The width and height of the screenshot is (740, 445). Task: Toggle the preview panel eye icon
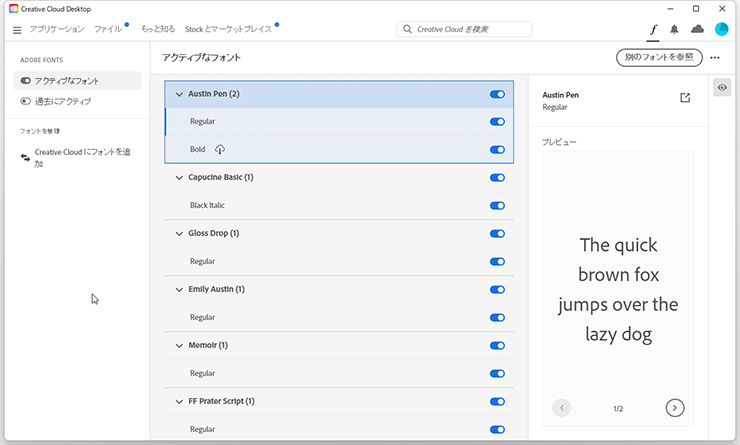pos(722,87)
